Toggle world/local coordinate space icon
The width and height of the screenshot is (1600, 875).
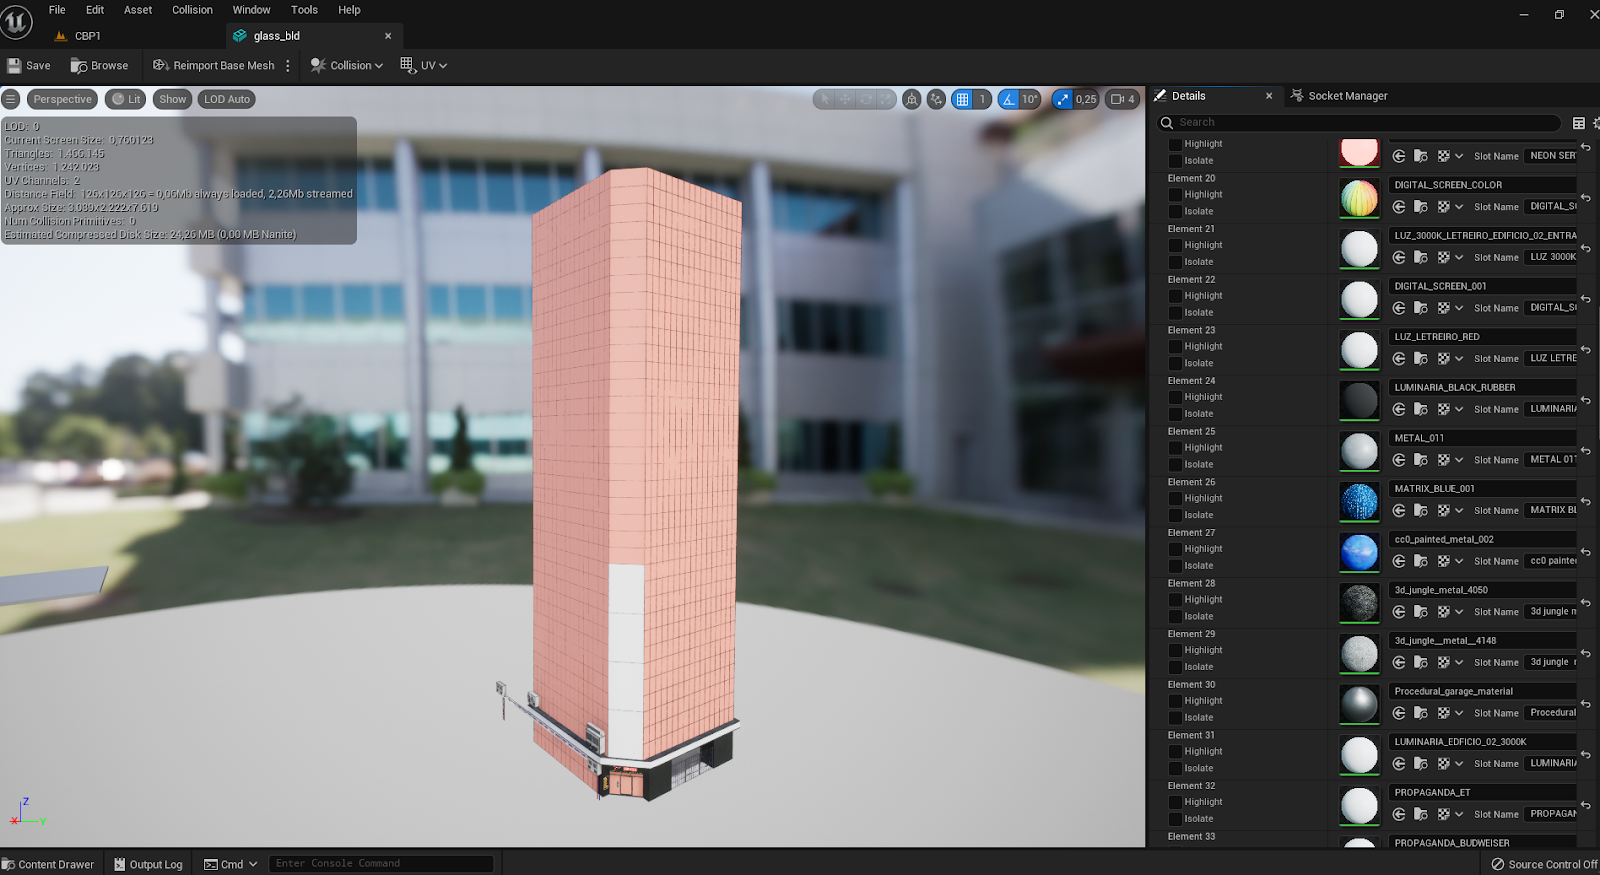912,99
